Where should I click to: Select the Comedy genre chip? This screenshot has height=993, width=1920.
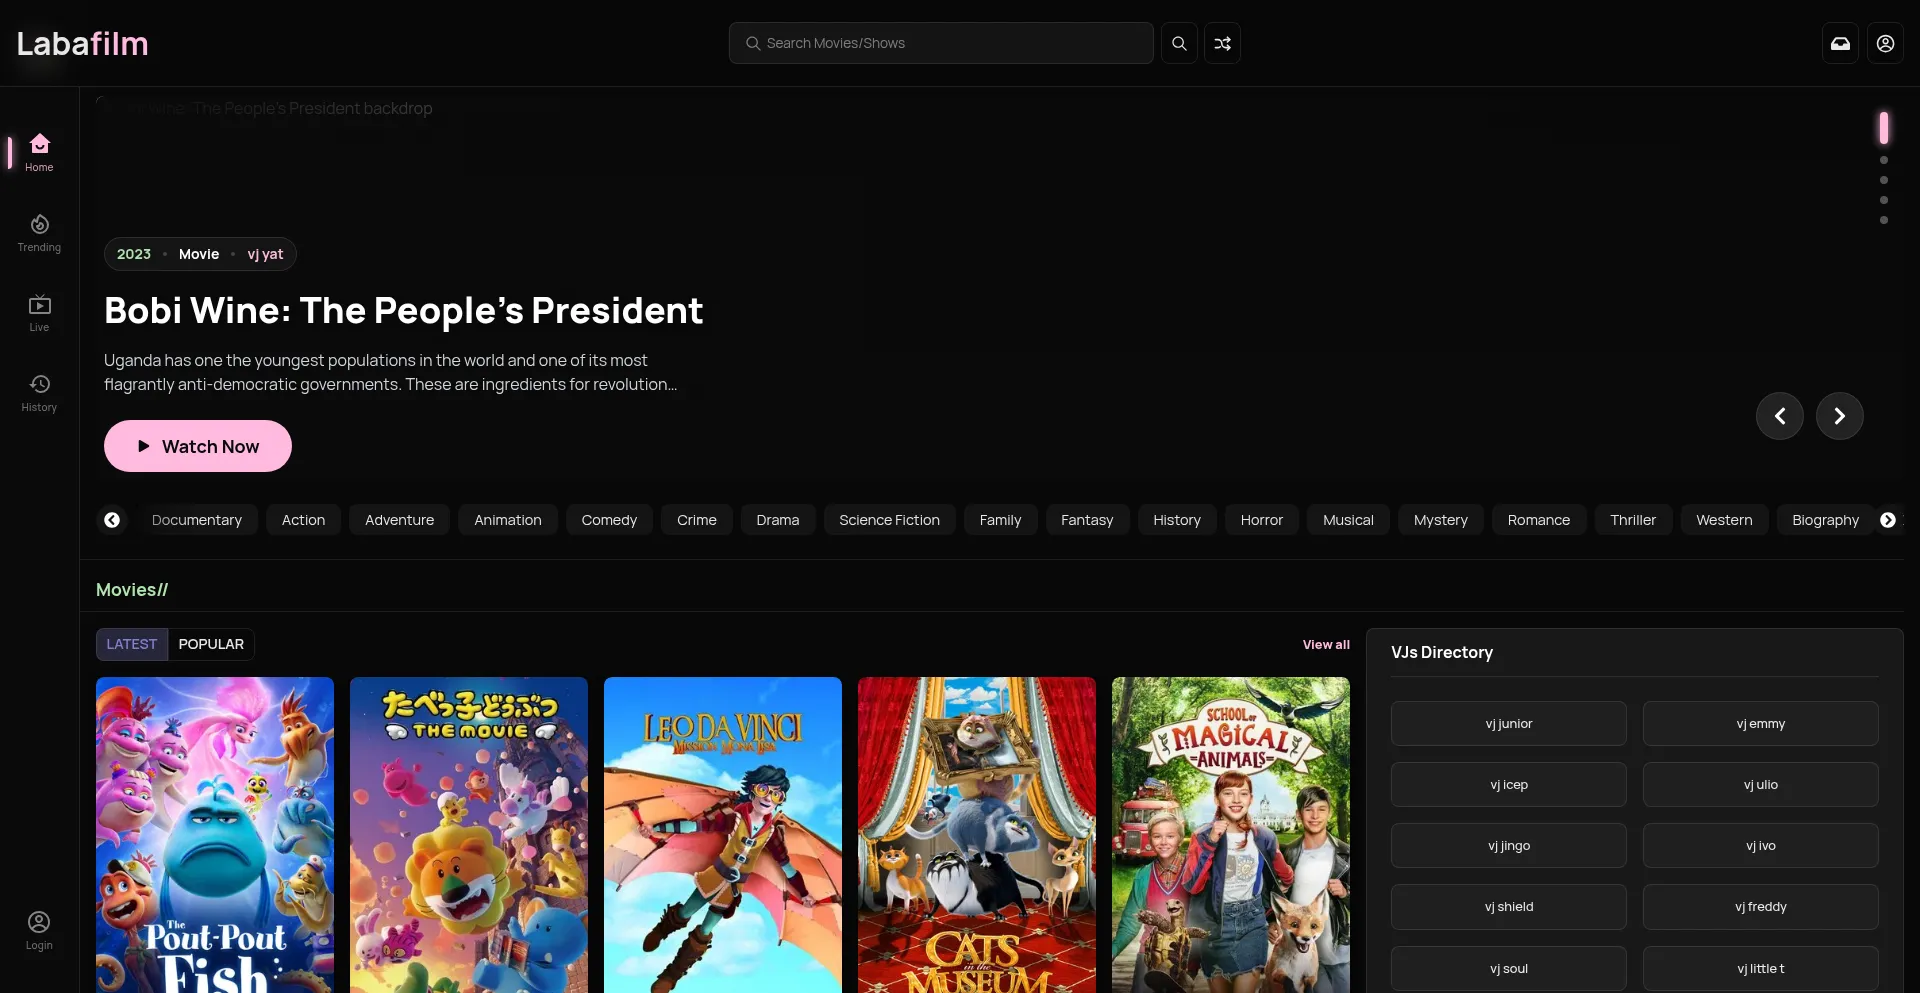[x=609, y=520]
